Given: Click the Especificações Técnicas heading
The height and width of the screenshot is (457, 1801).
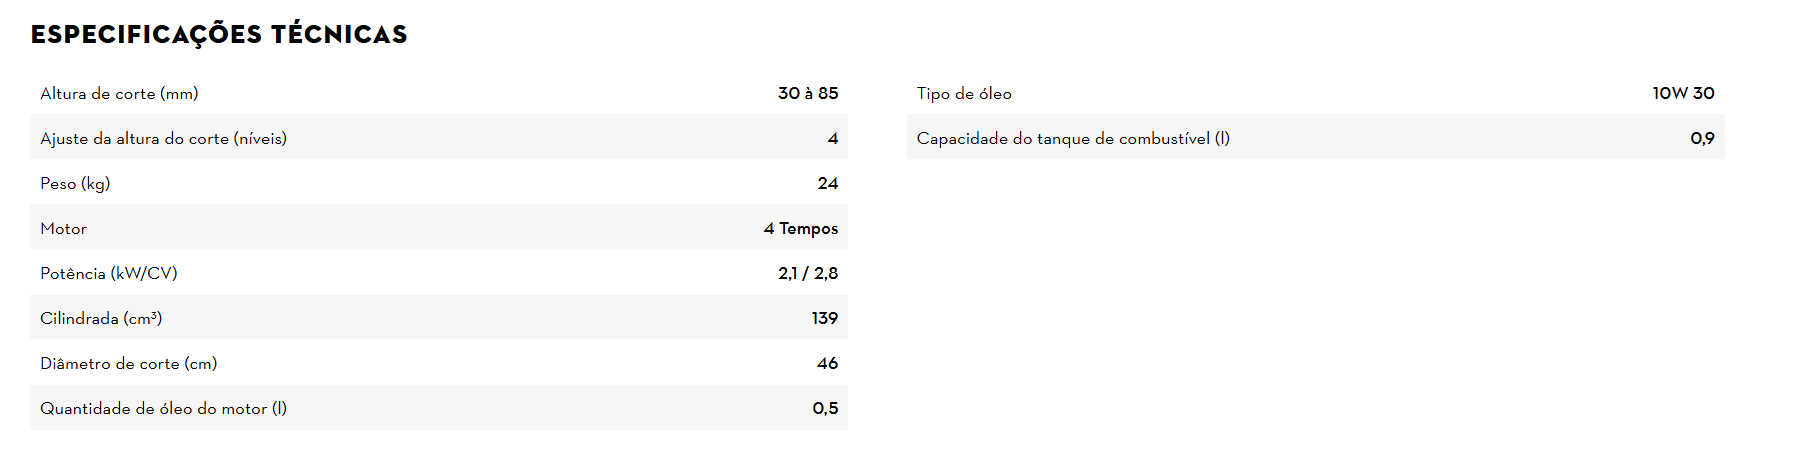Looking at the screenshot, I should coord(219,34).
